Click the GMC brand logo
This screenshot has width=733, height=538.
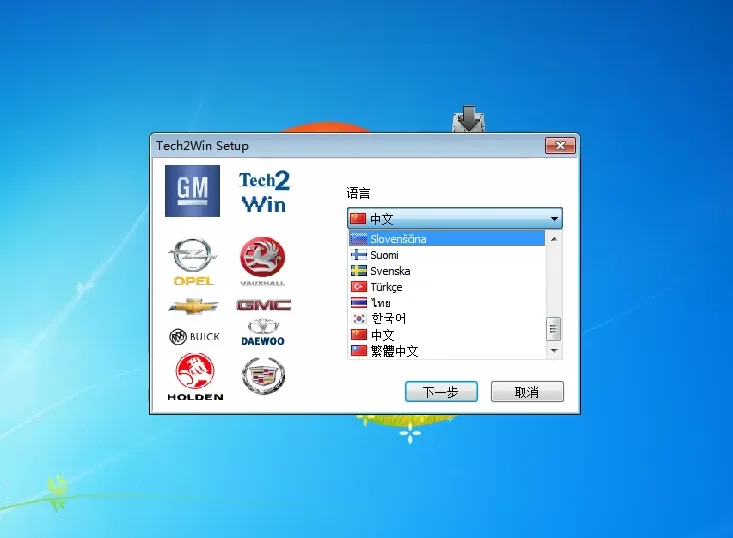(264, 305)
